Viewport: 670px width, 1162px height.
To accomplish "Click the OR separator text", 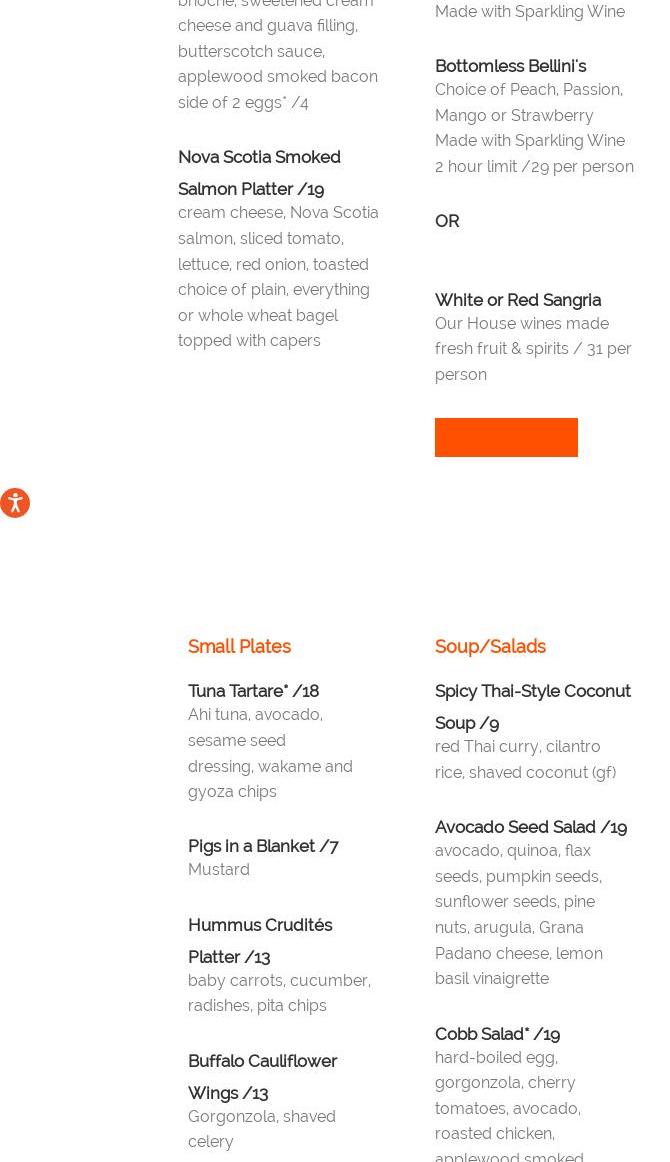I will click(447, 221).
